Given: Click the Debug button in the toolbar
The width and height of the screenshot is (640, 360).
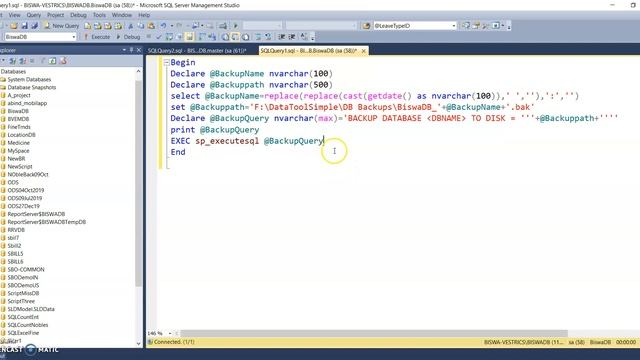Looking at the screenshot, I should point(128,37).
